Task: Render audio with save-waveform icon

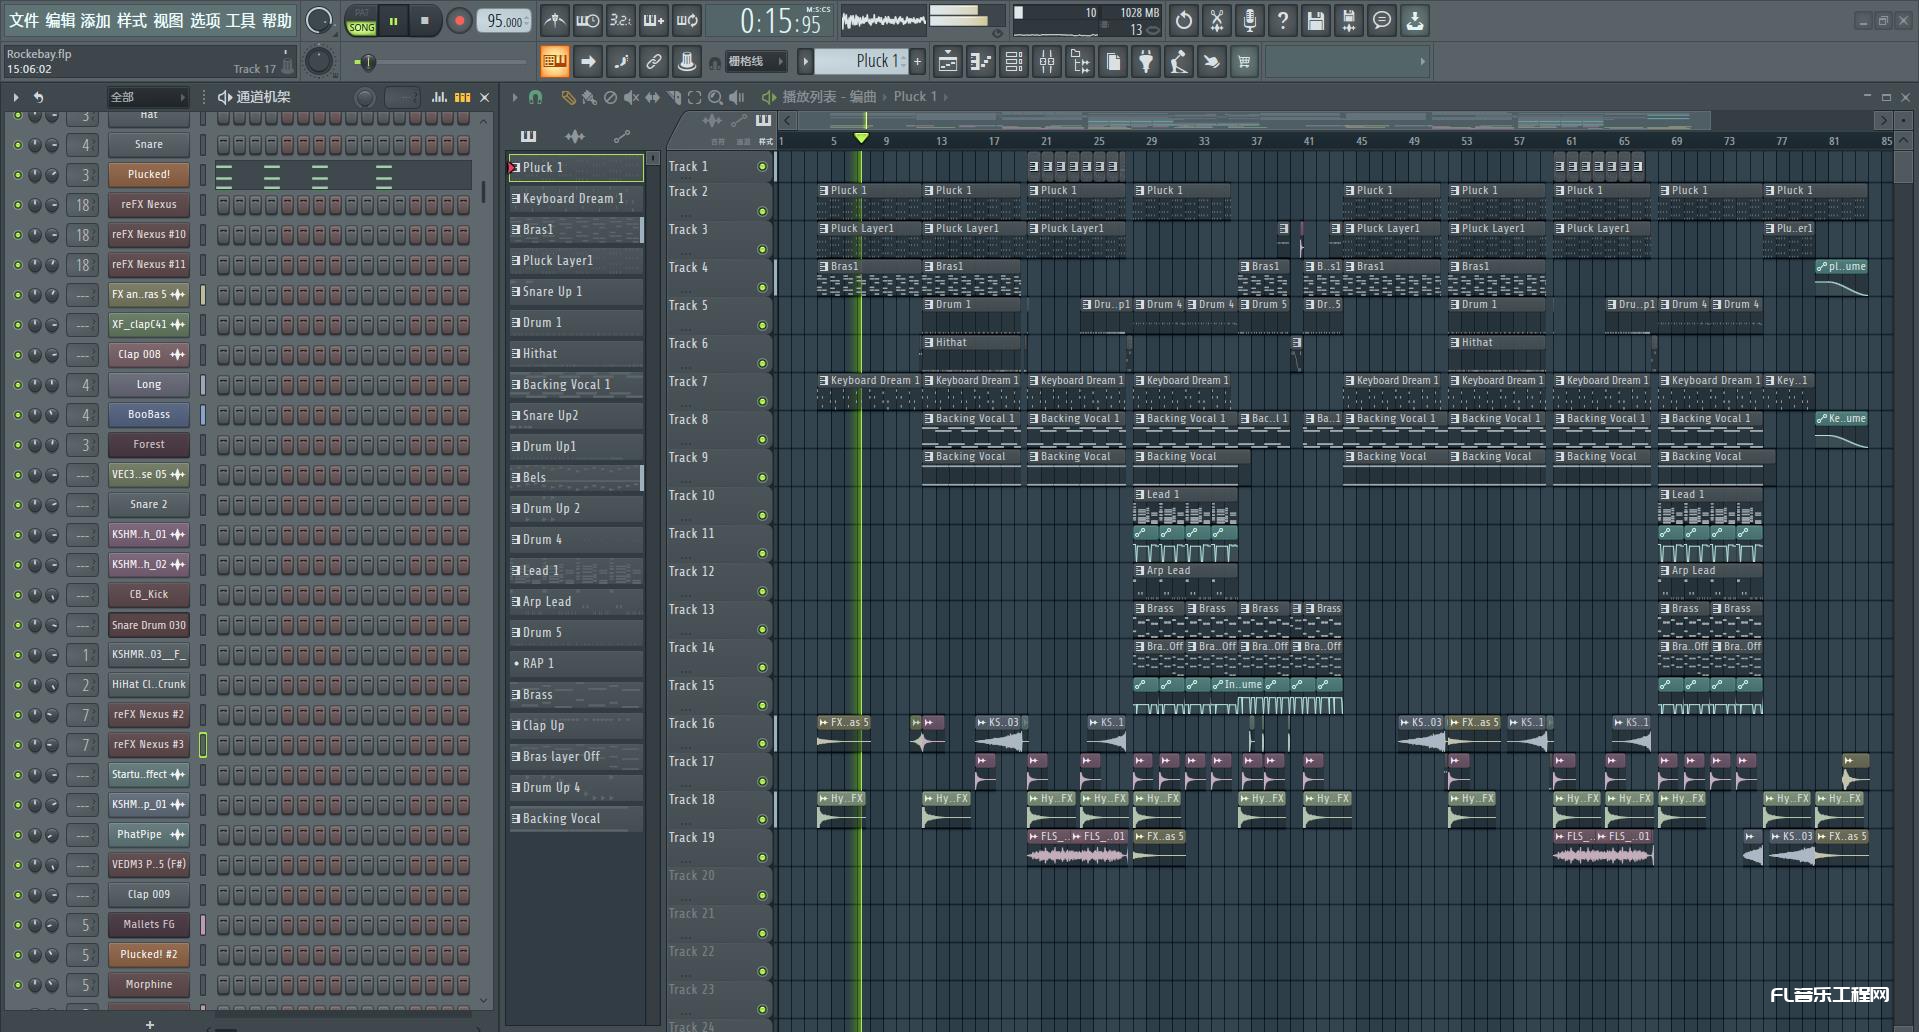Action: tap(1348, 20)
